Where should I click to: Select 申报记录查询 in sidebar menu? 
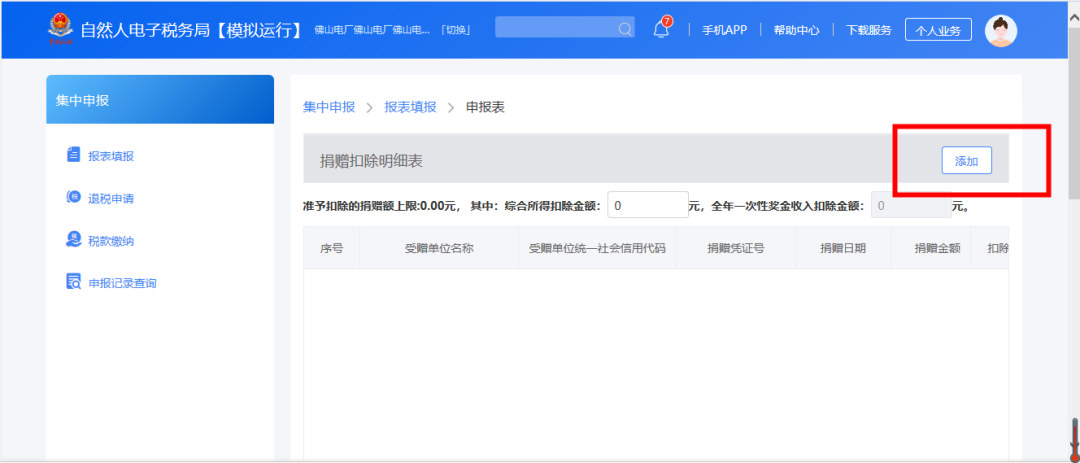tap(123, 282)
